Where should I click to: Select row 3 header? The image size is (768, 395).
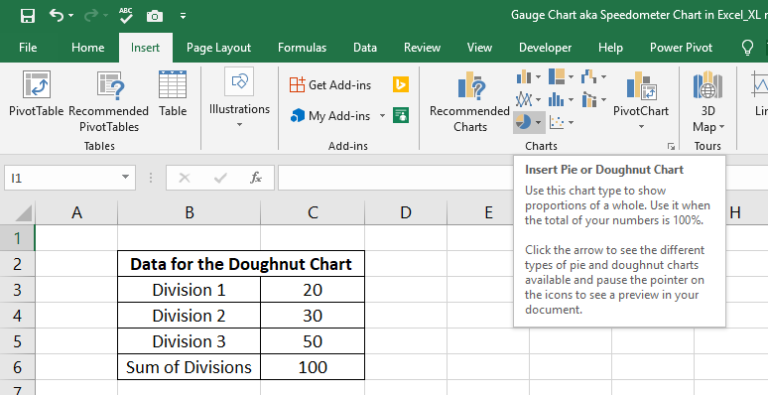17,290
